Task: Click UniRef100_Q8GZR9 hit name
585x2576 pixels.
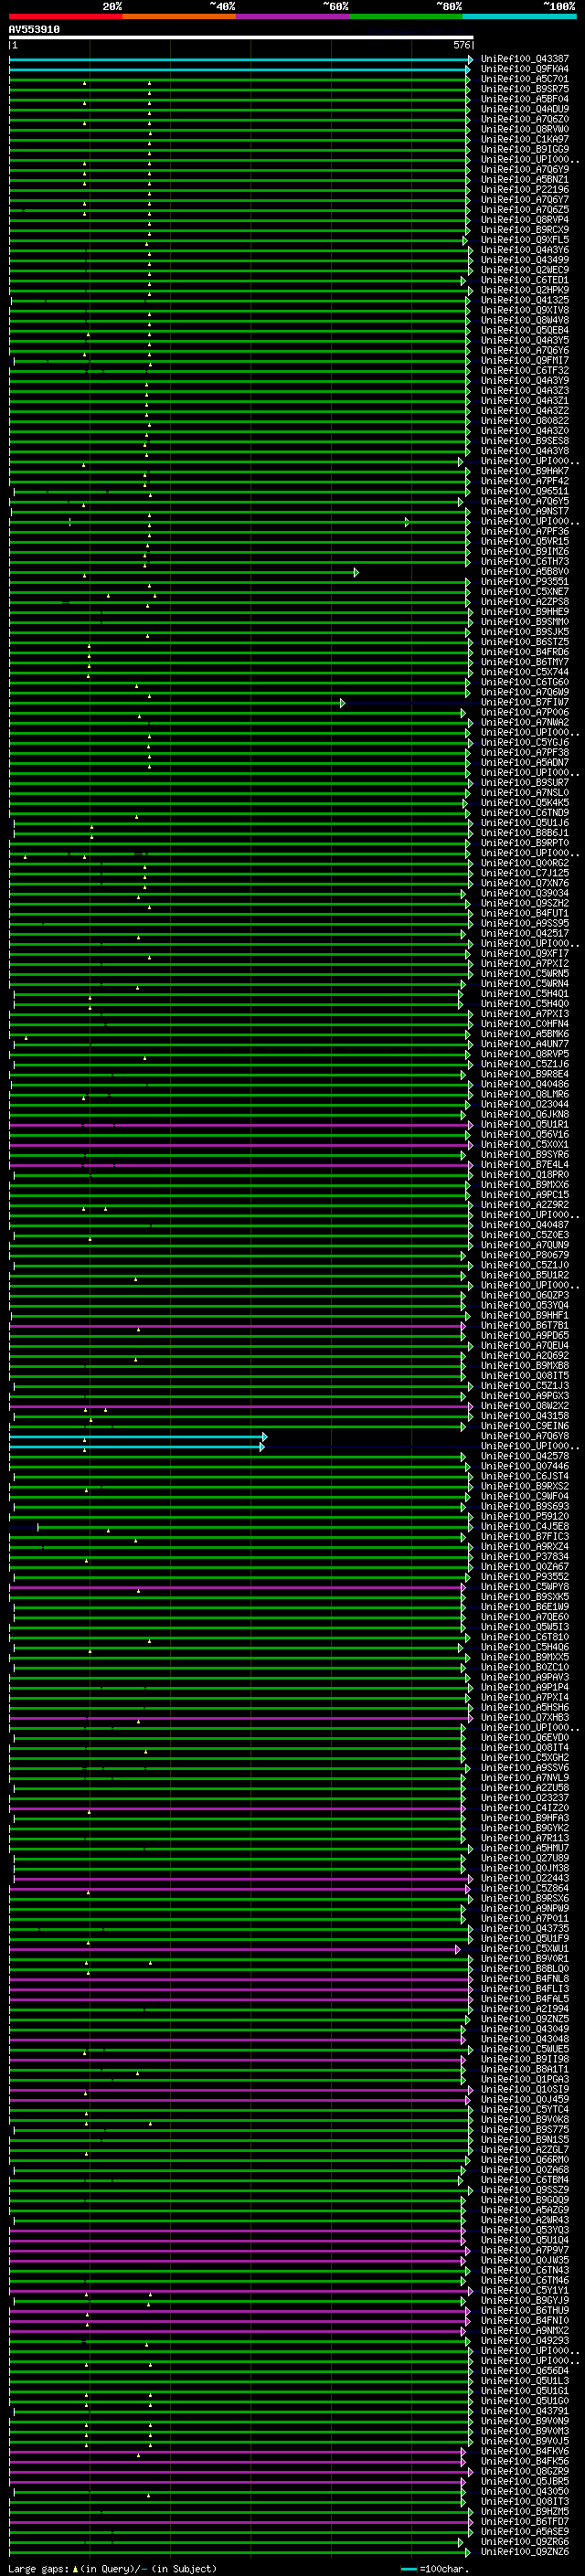Action: pos(524,2472)
